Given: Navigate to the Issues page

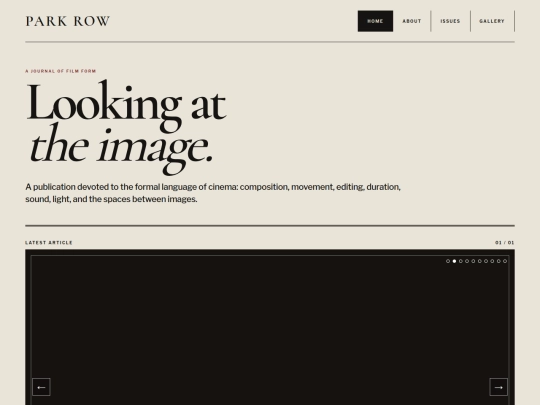Looking at the screenshot, I should pos(450,21).
